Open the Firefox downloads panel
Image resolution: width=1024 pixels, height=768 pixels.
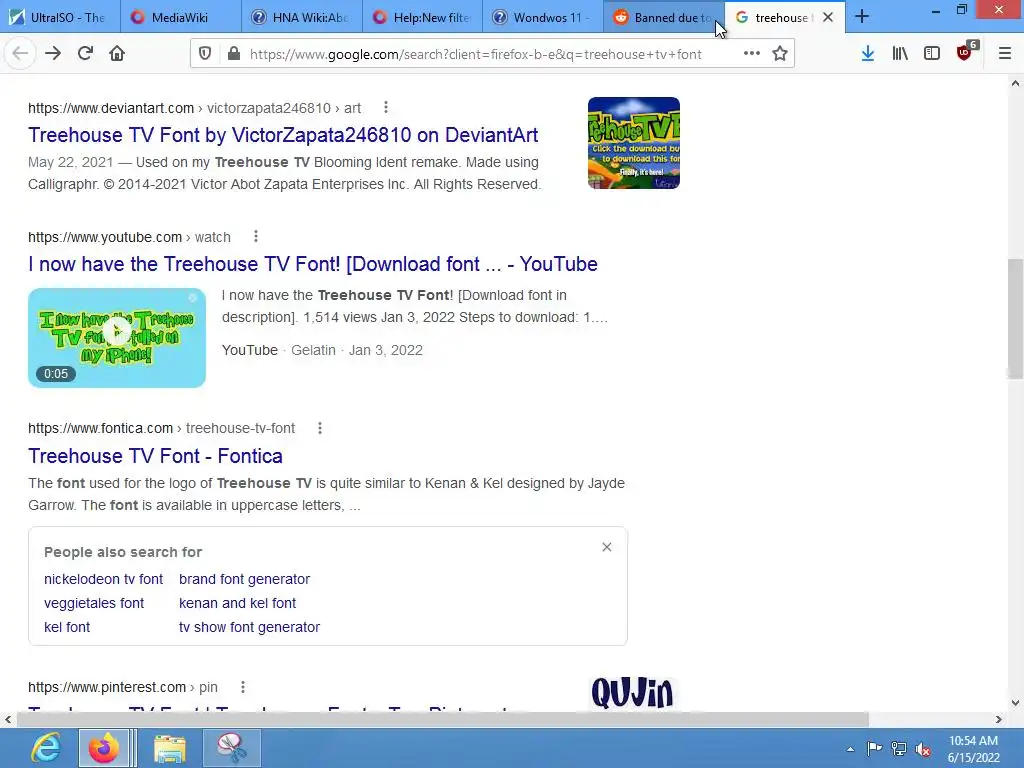868,54
